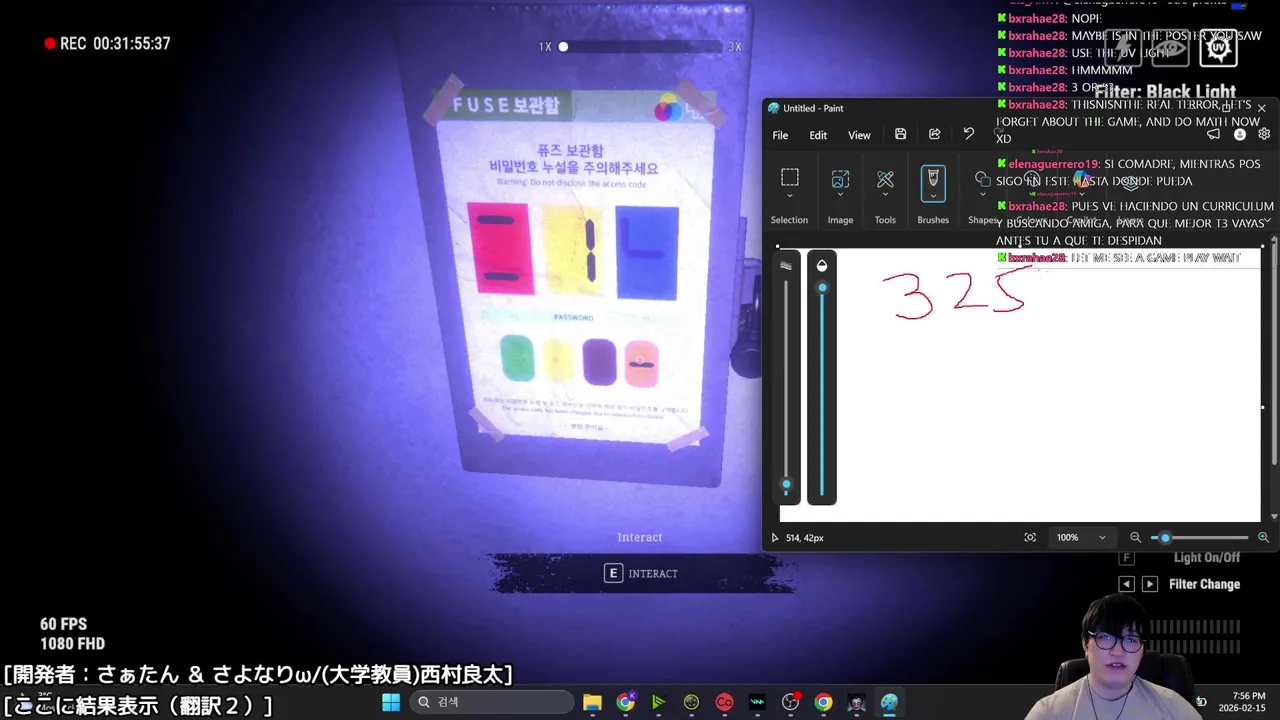
Task: Open the Windows Start menu
Action: pos(391,702)
